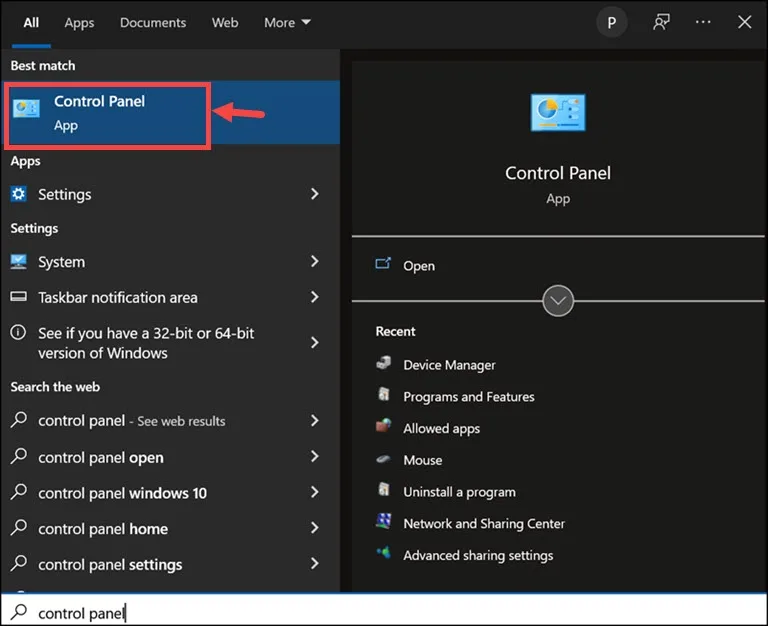Click the search box containing 'control panel'
Screen dimensions: 768x626
pos(384,610)
